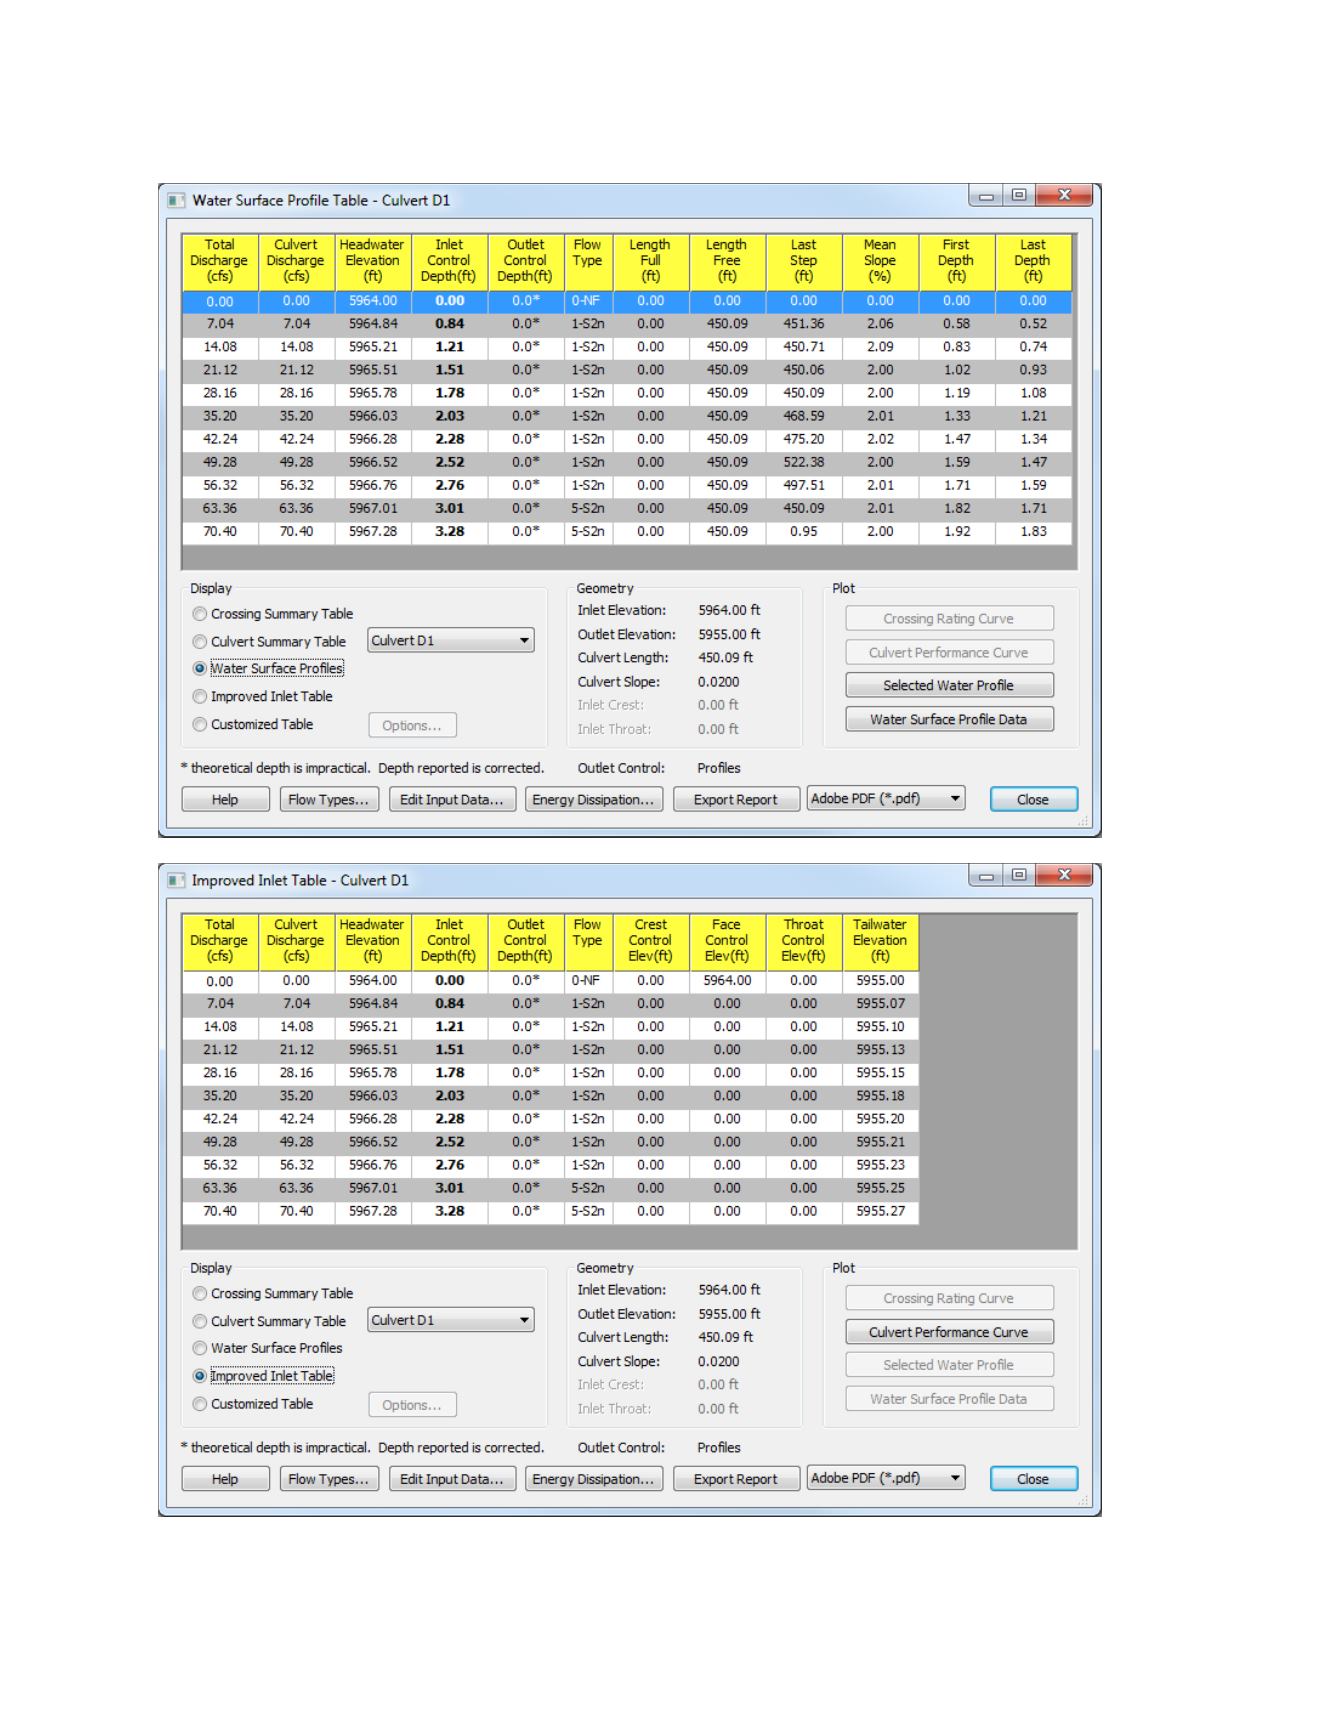Screen dimensions: 1338x1731
Task: Click Selected Water Profile plot button in top window
Action: pyautogui.click(x=949, y=686)
